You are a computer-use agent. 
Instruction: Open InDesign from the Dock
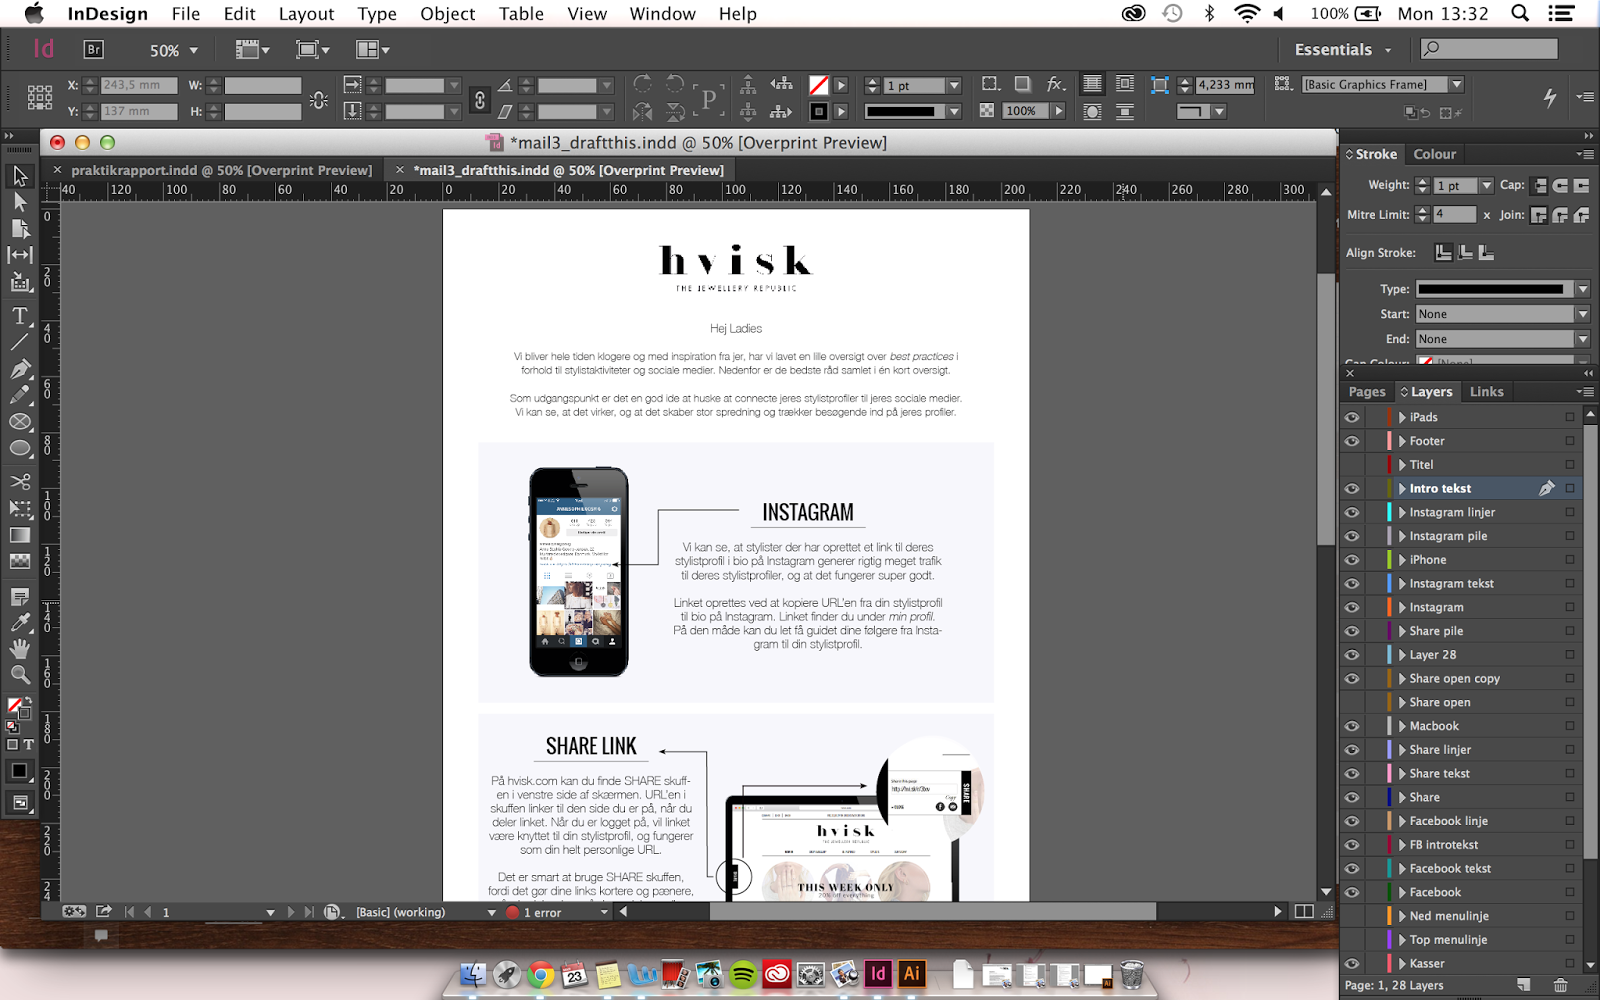878,973
